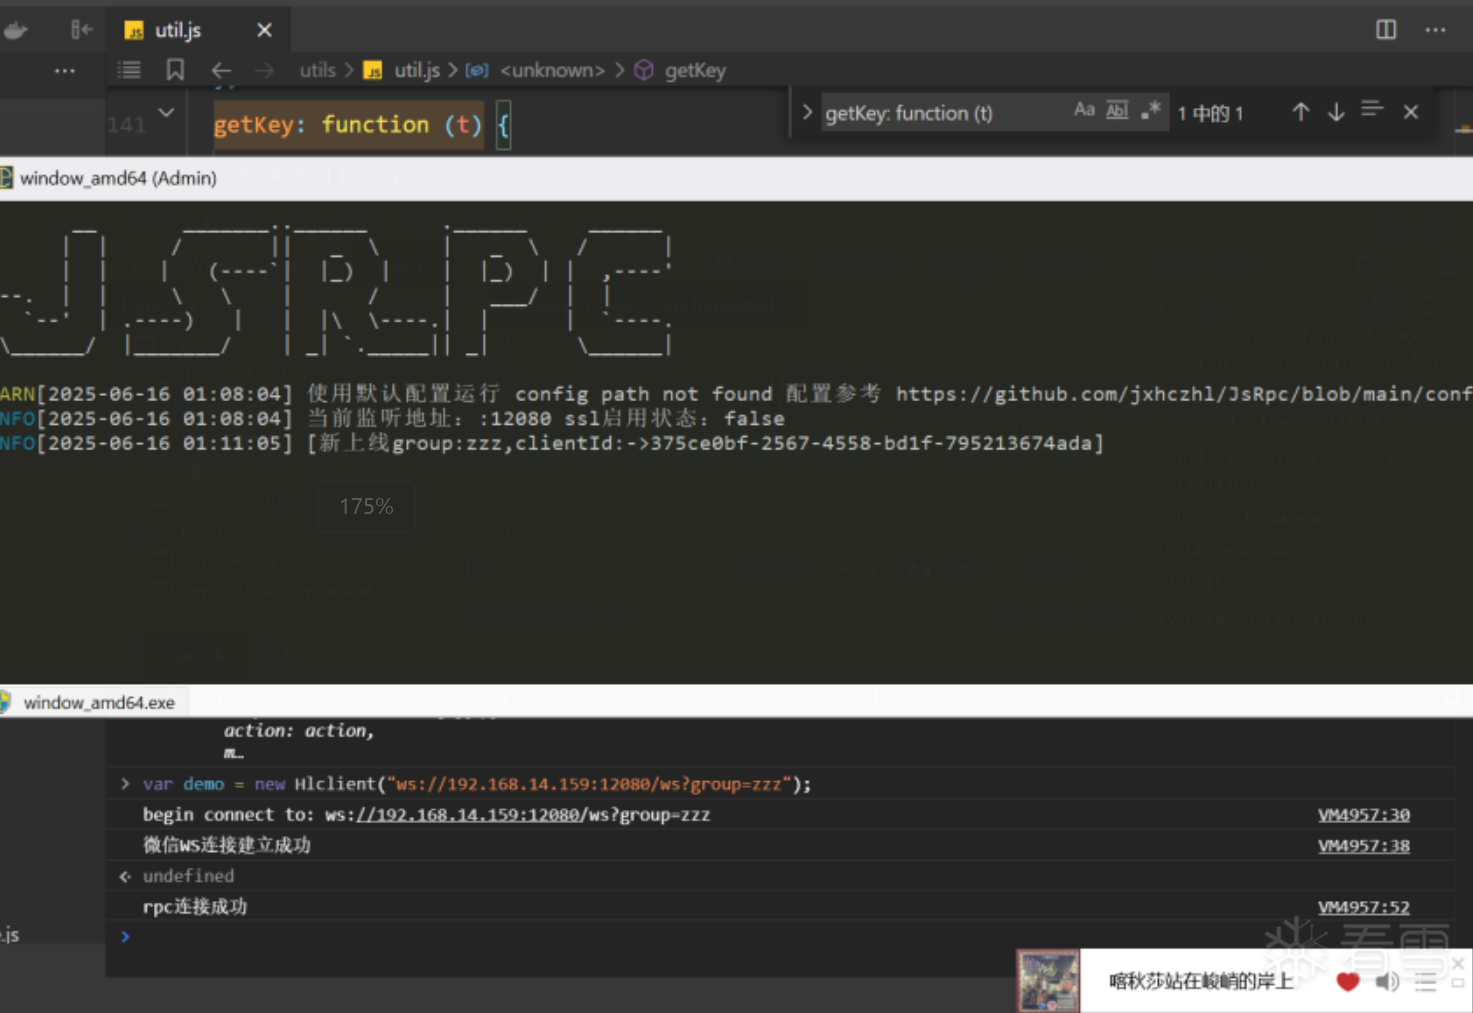Image resolution: width=1473 pixels, height=1013 pixels.
Task: Toggle match whole word in find widget
Action: click(x=1117, y=111)
